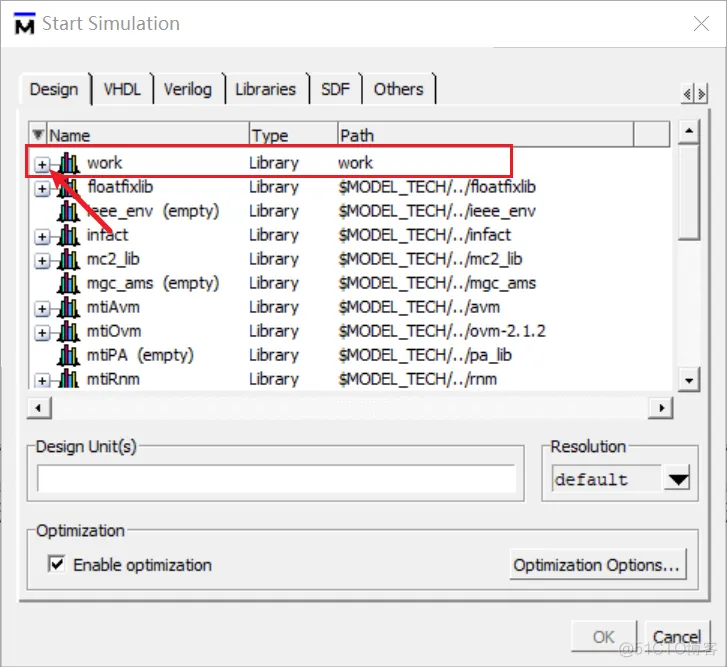This screenshot has height=667, width=727.
Task: Click the path $MODEL_TECH/../avm
Action: [x=420, y=307]
